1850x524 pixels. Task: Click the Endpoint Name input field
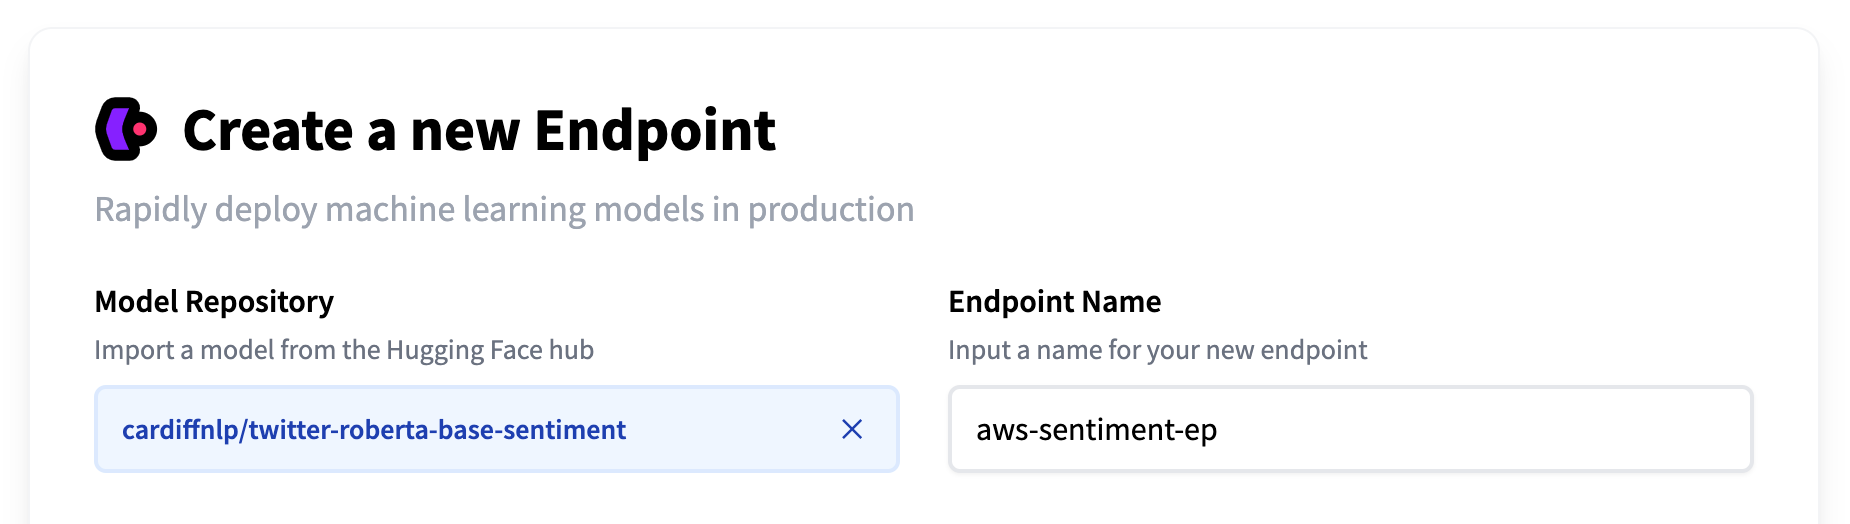(1350, 429)
